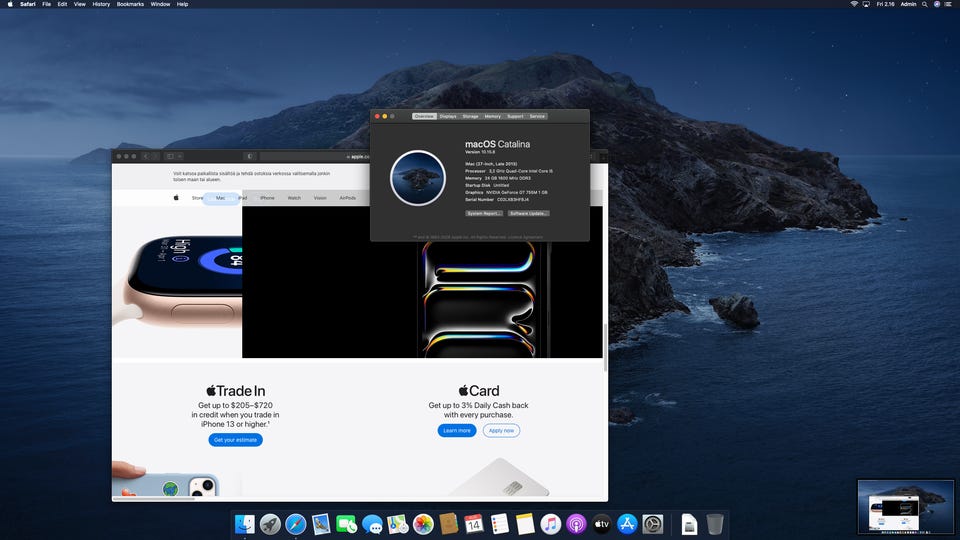Switch to Support tab in About This Mac
Image resolution: width=960 pixels, height=540 pixels.
click(516, 116)
